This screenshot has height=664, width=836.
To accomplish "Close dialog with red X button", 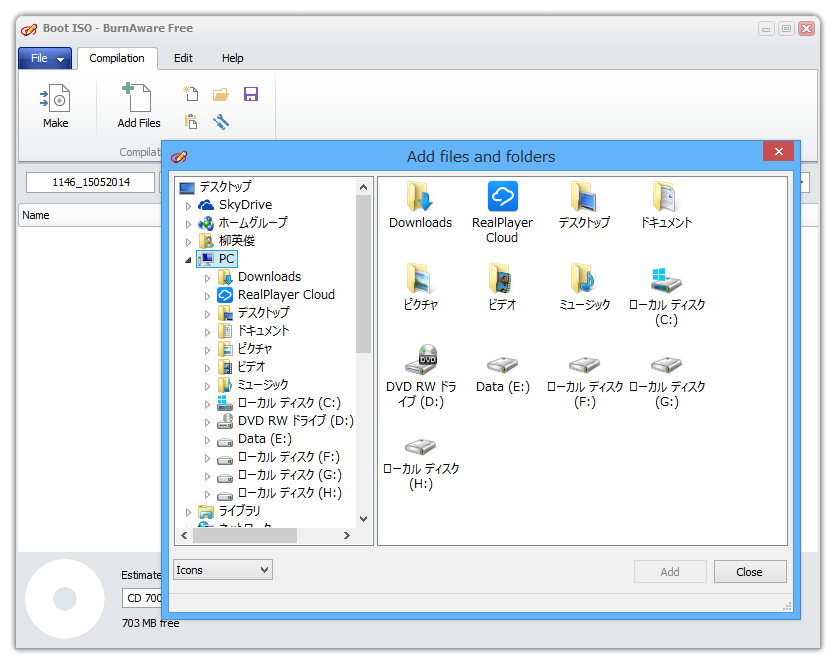I will coord(778,151).
